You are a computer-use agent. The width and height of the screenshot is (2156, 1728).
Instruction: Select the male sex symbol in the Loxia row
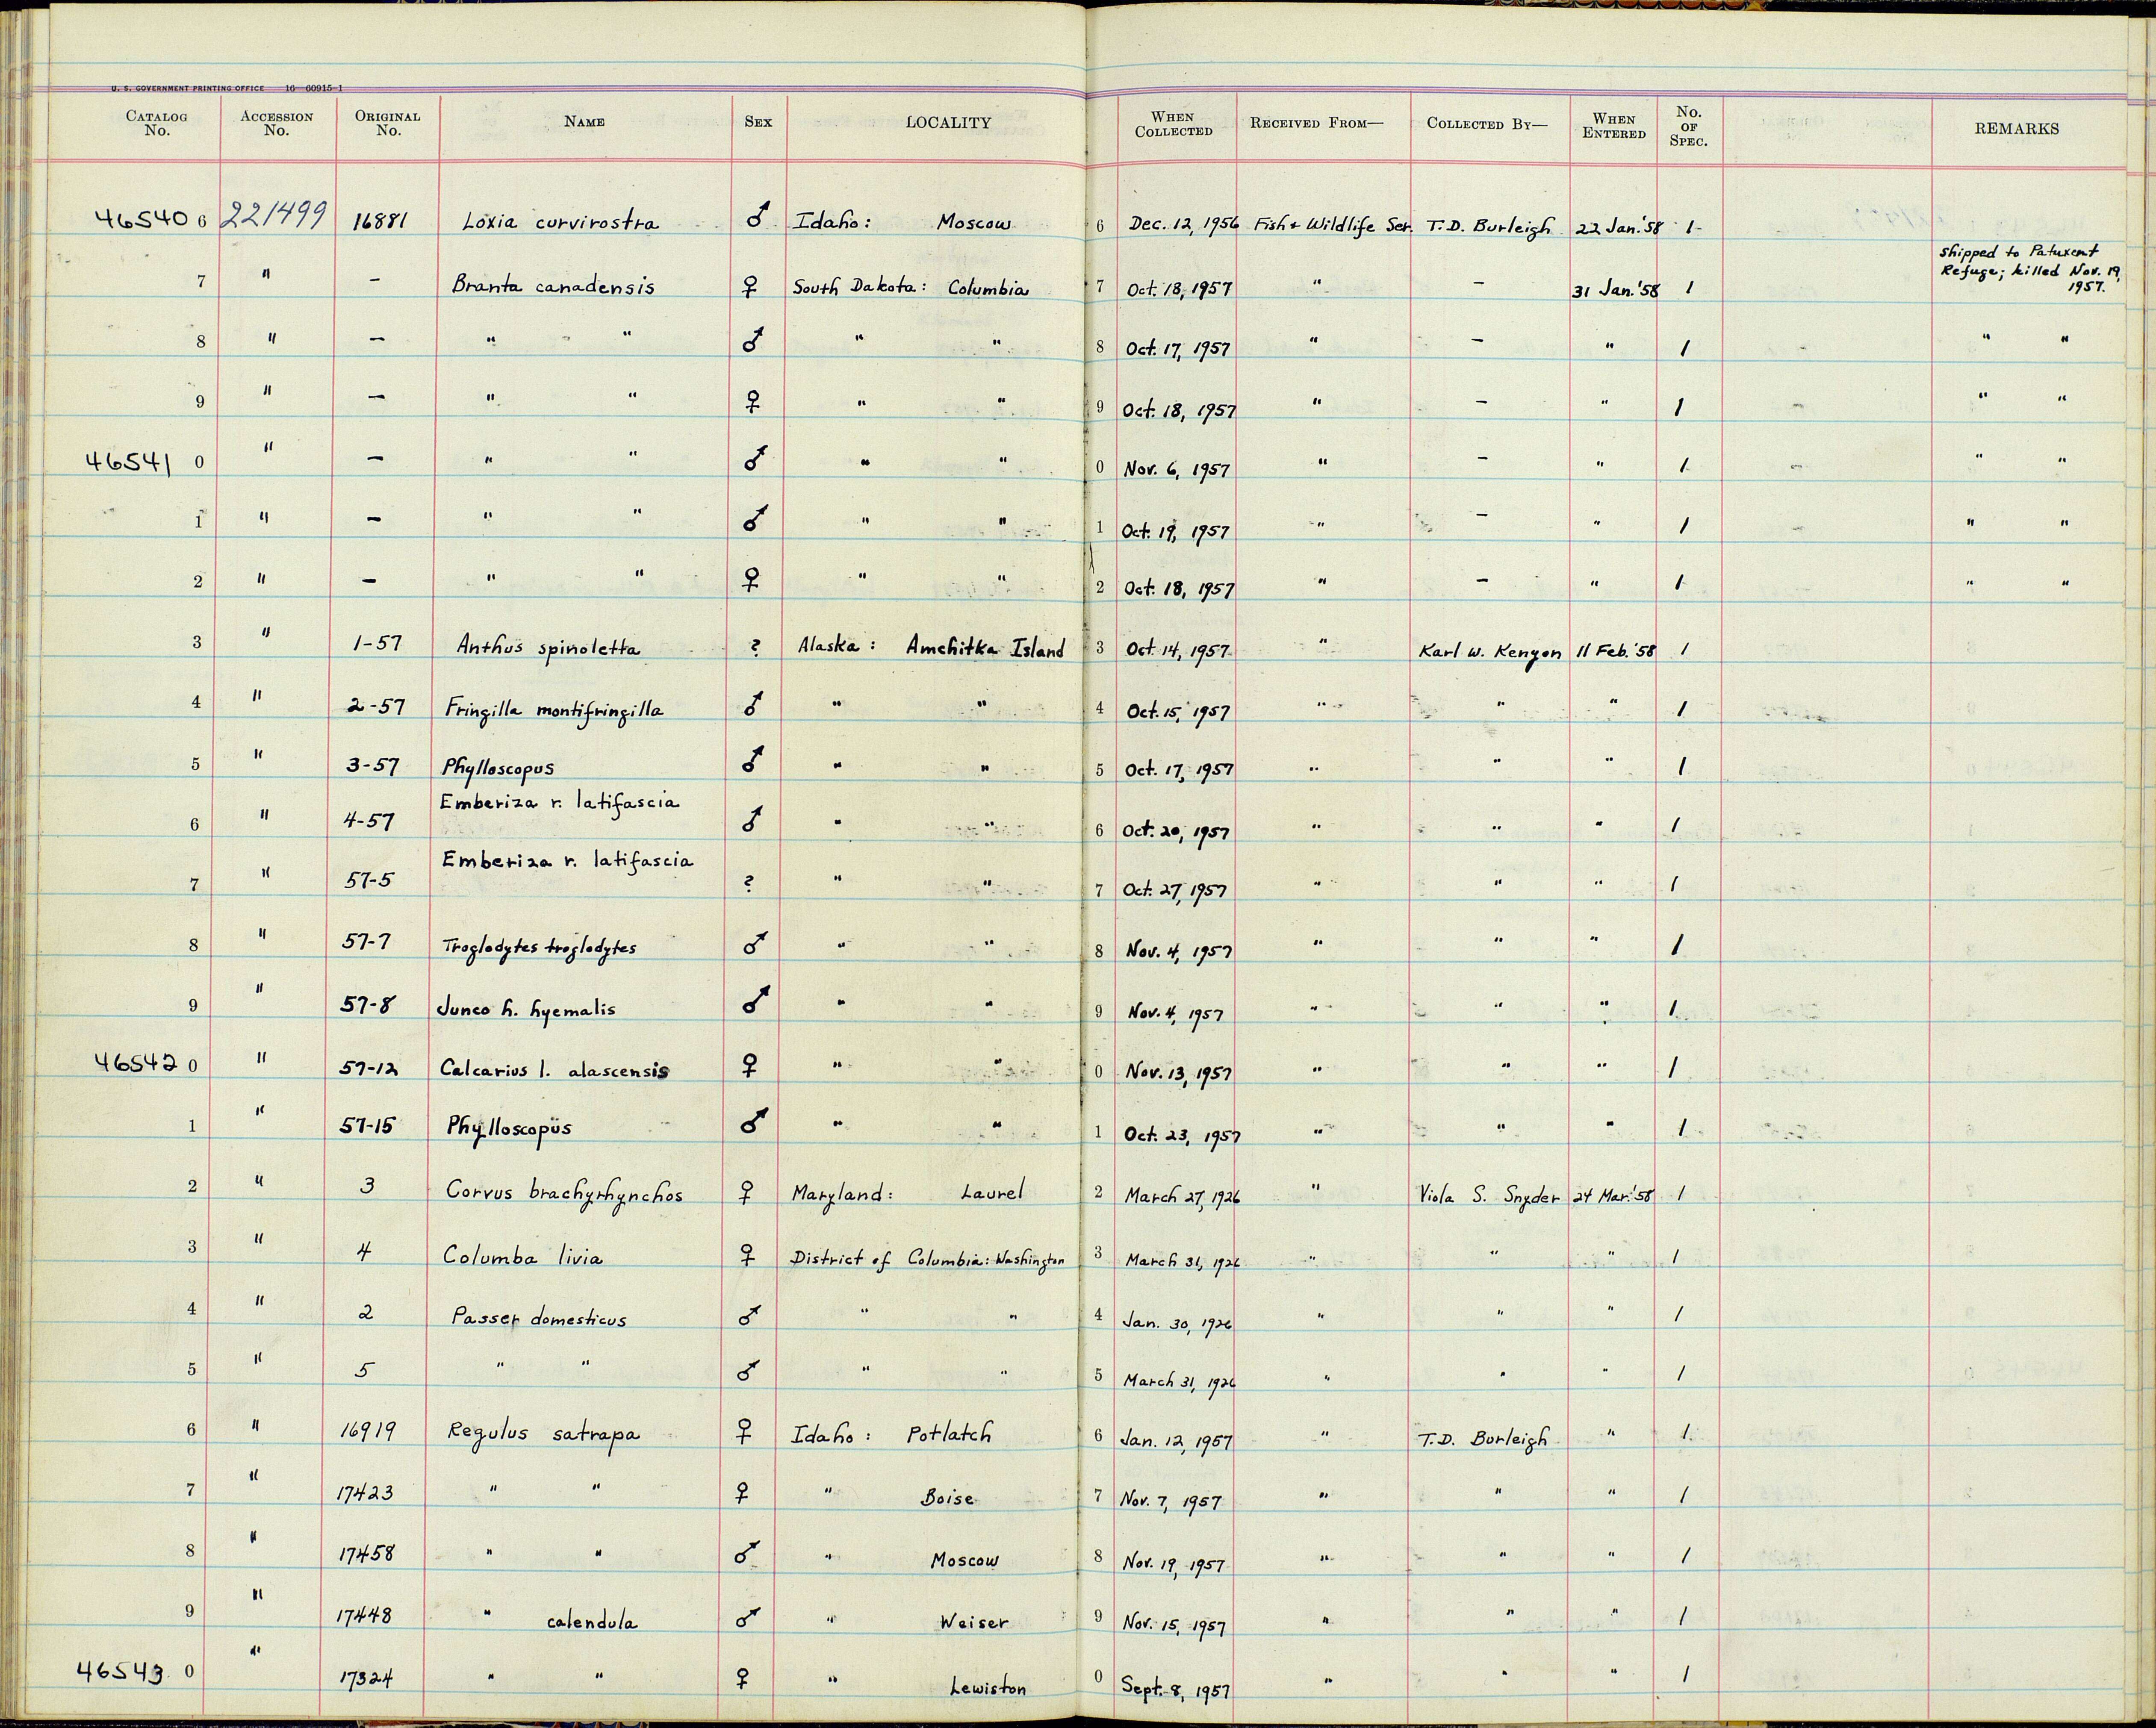(x=758, y=215)
